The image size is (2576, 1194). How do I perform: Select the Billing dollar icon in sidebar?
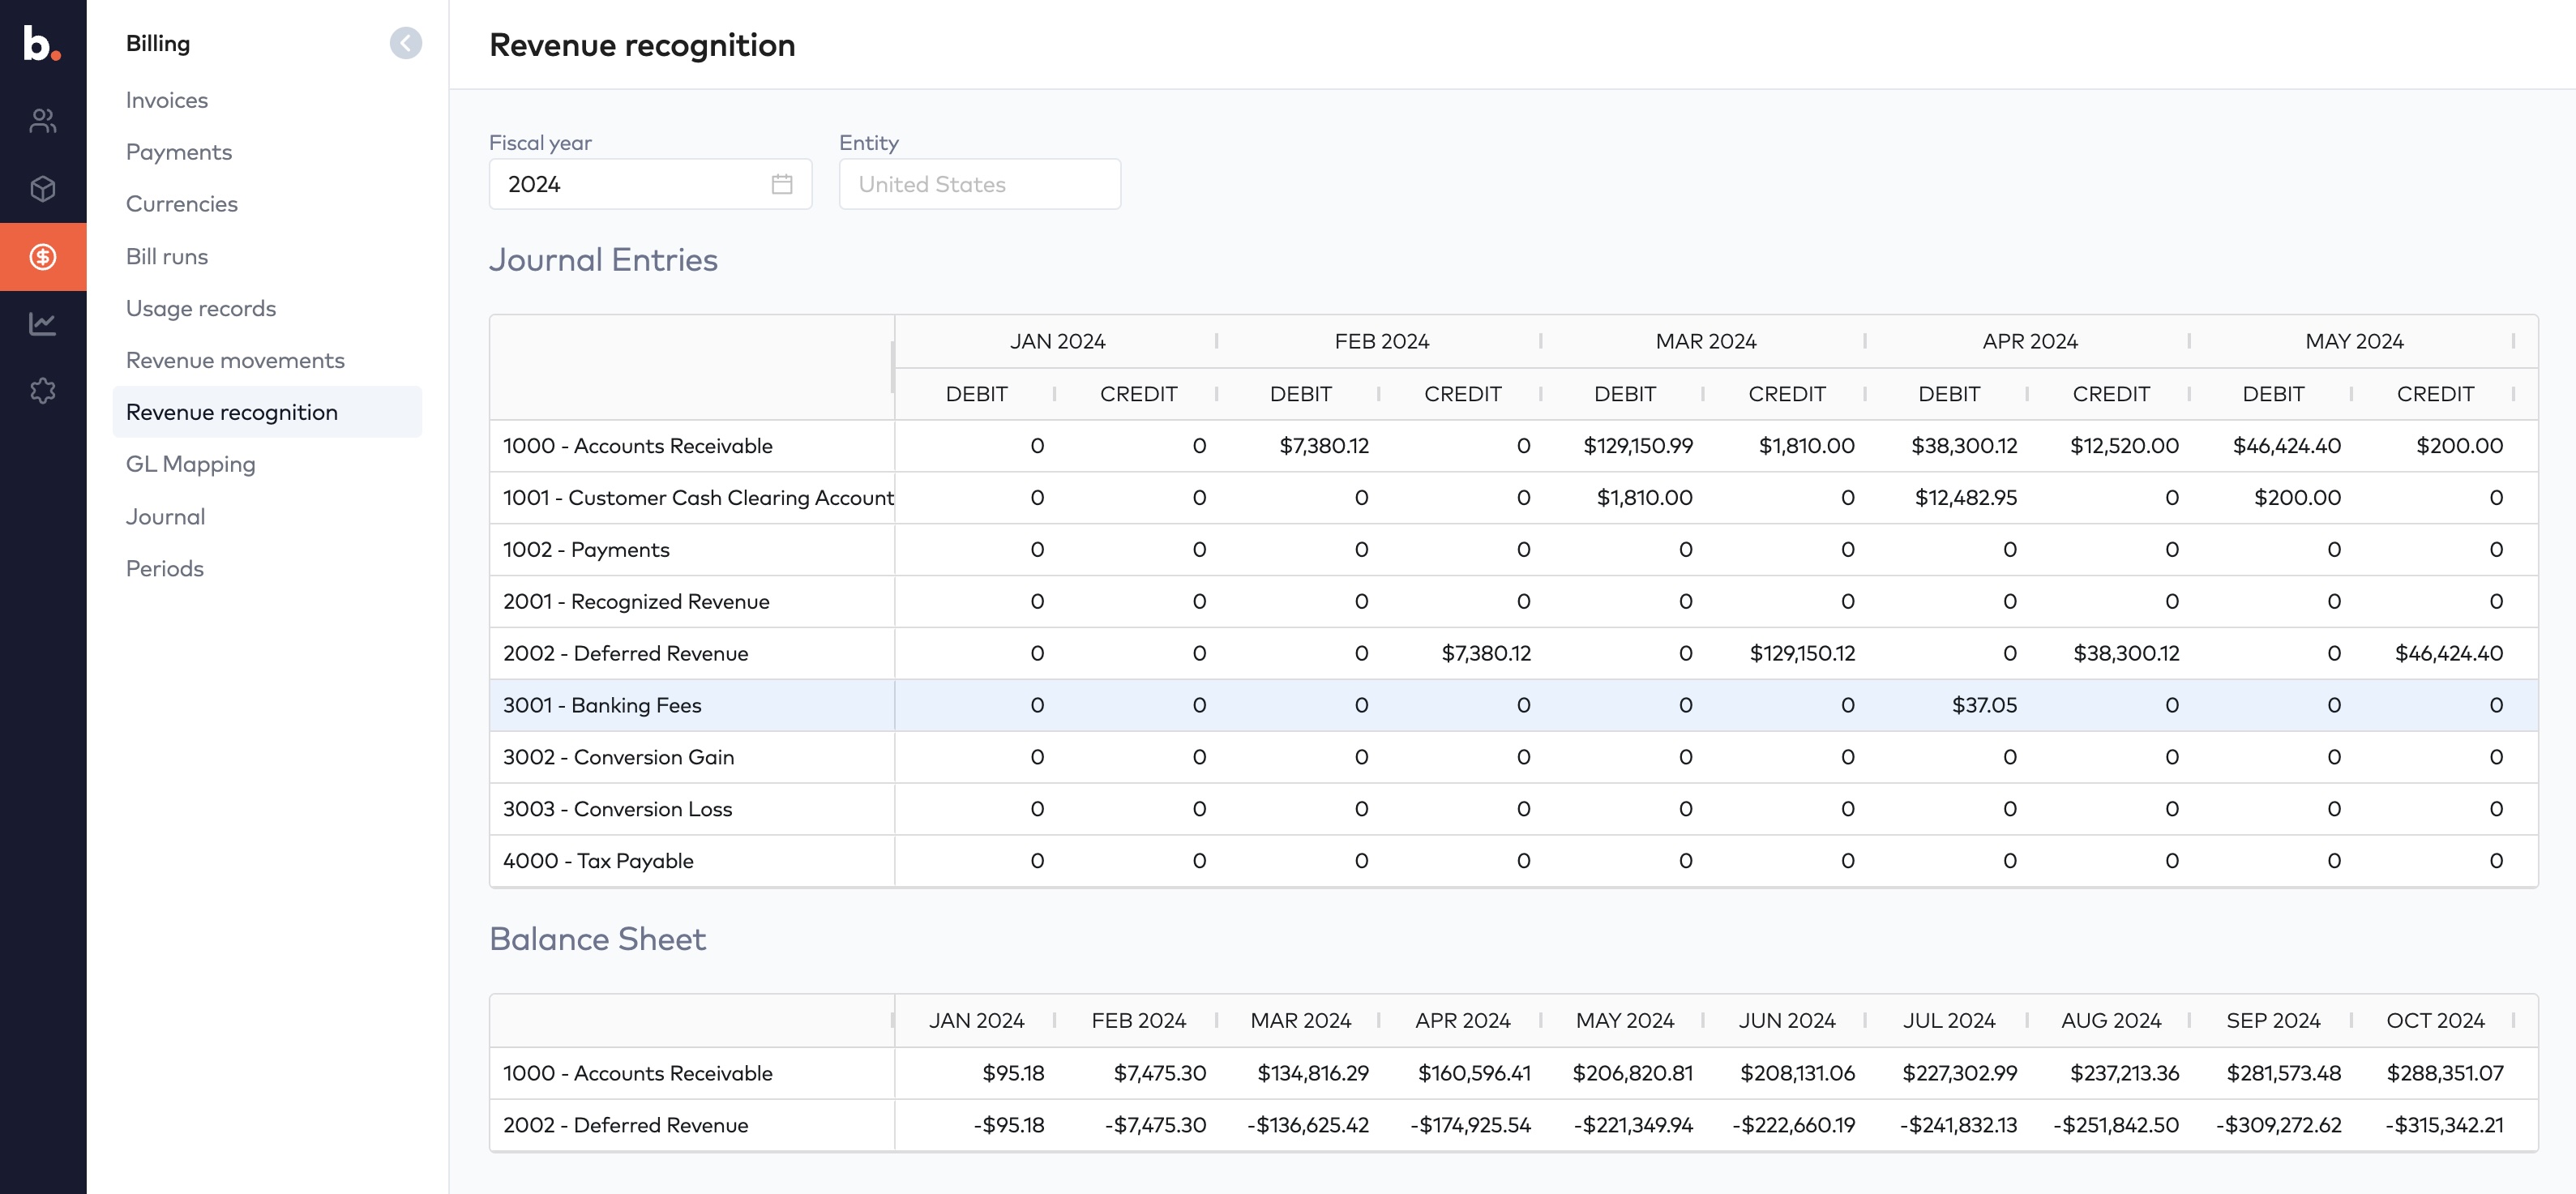(x=43, y=257)
